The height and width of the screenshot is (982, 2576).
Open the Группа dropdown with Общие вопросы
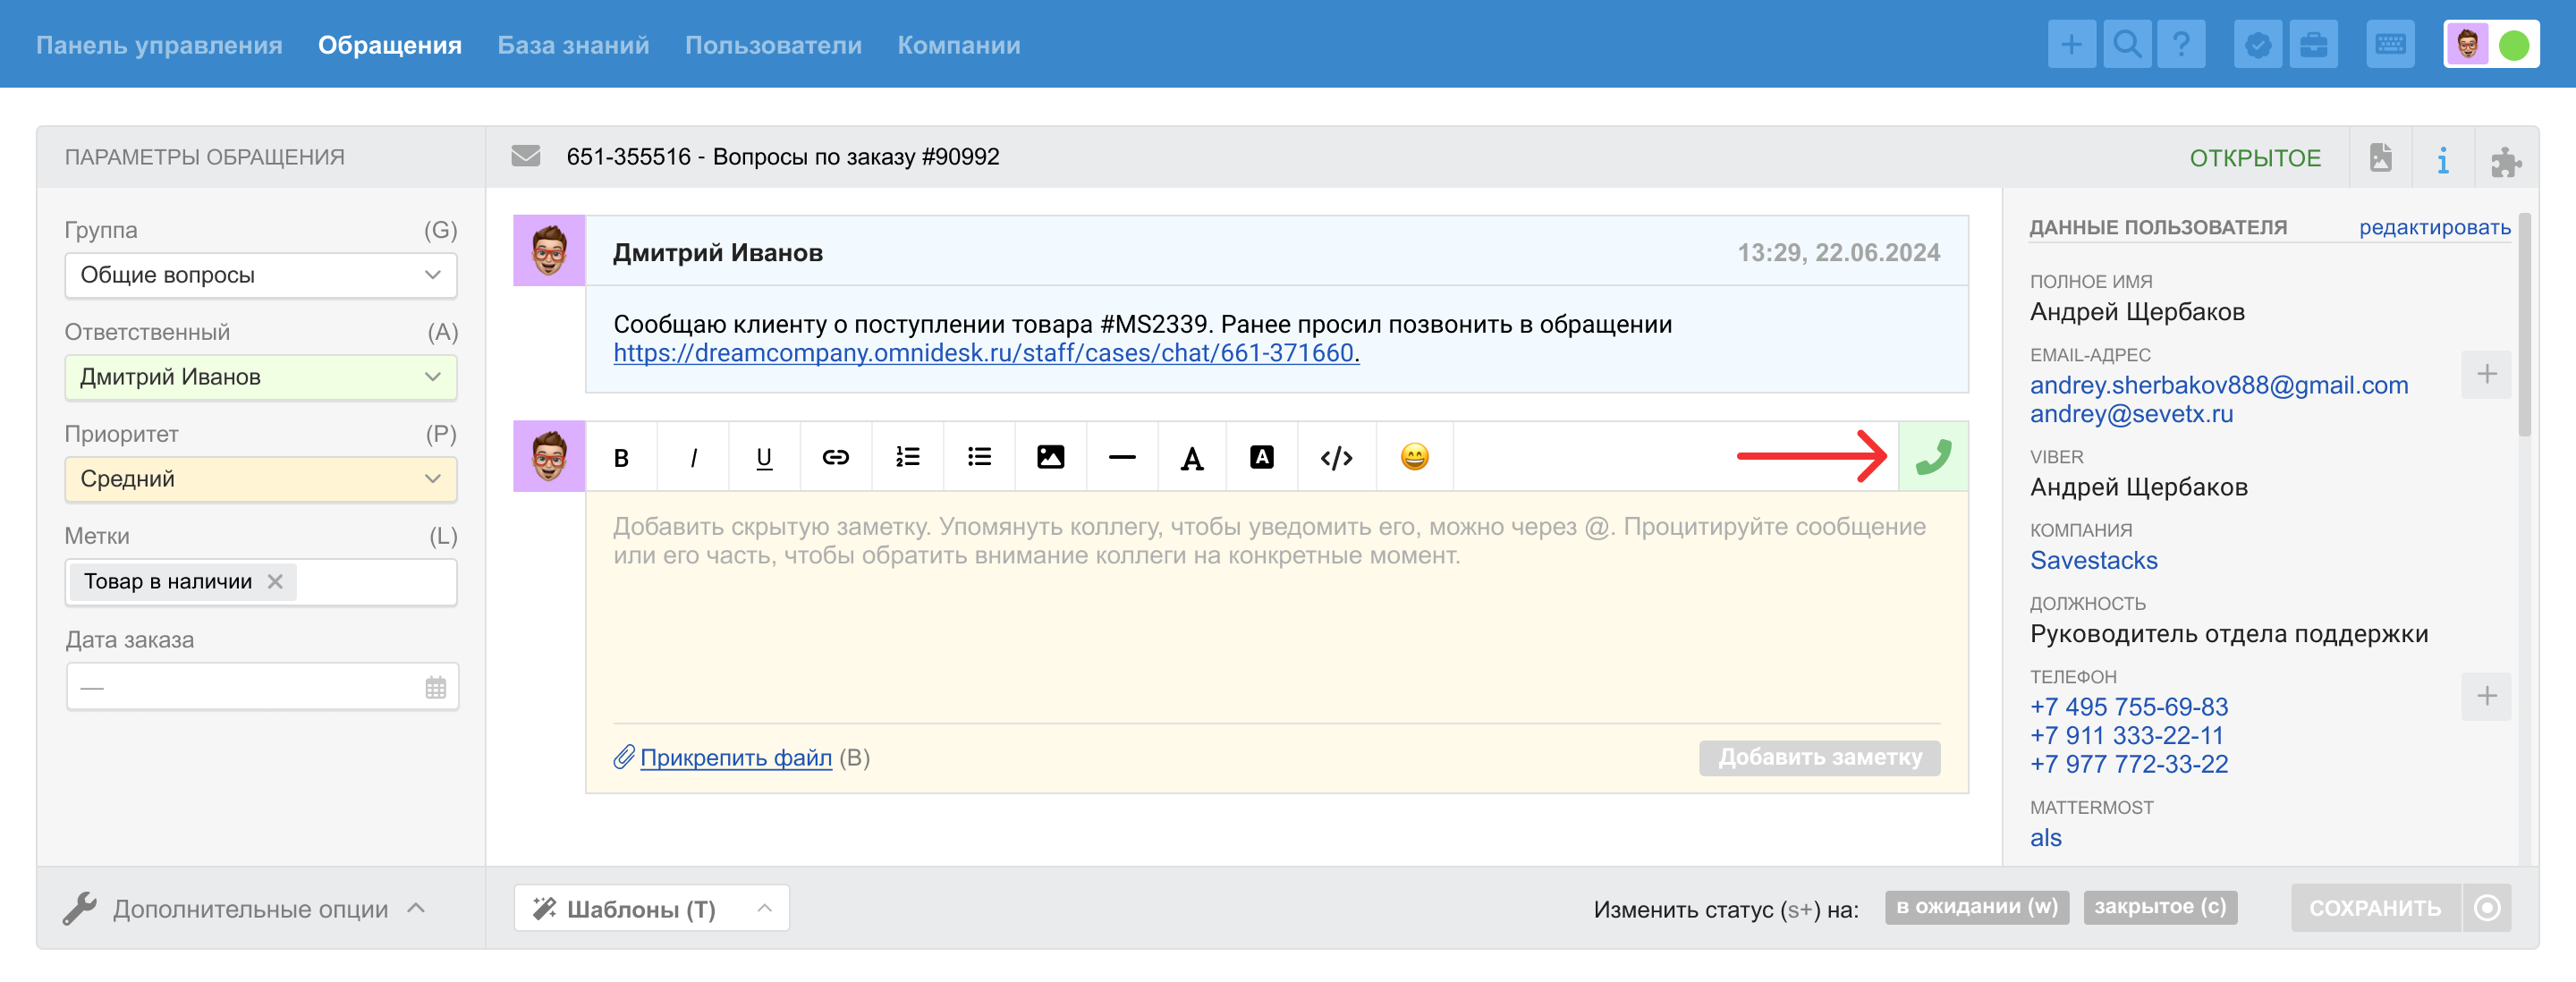(x=261, y=275)
